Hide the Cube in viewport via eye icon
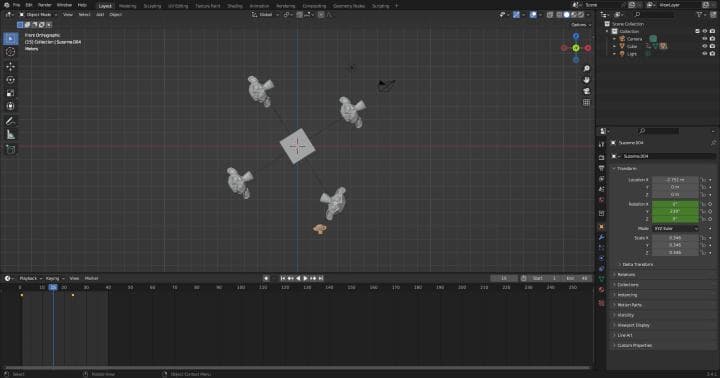Viewport: 720px width, 378px height. [x=705, y=46]
